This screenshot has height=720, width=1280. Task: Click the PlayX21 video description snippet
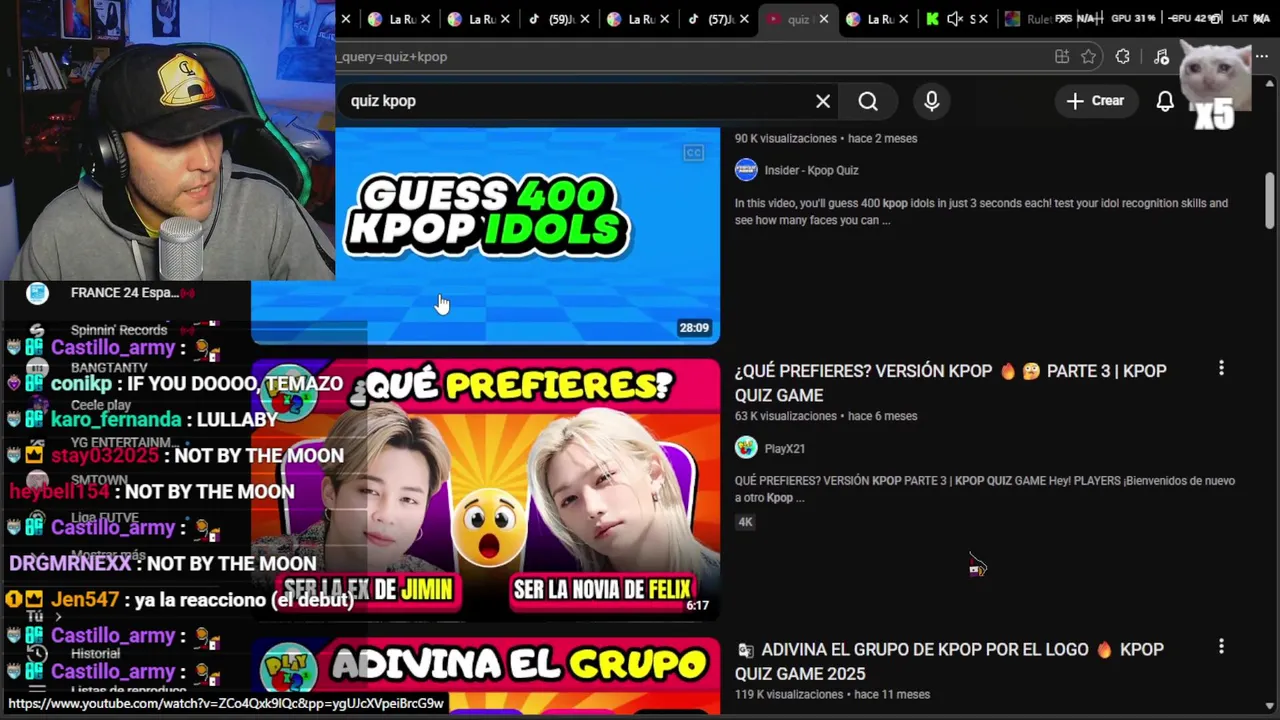(x=985, y=489)
